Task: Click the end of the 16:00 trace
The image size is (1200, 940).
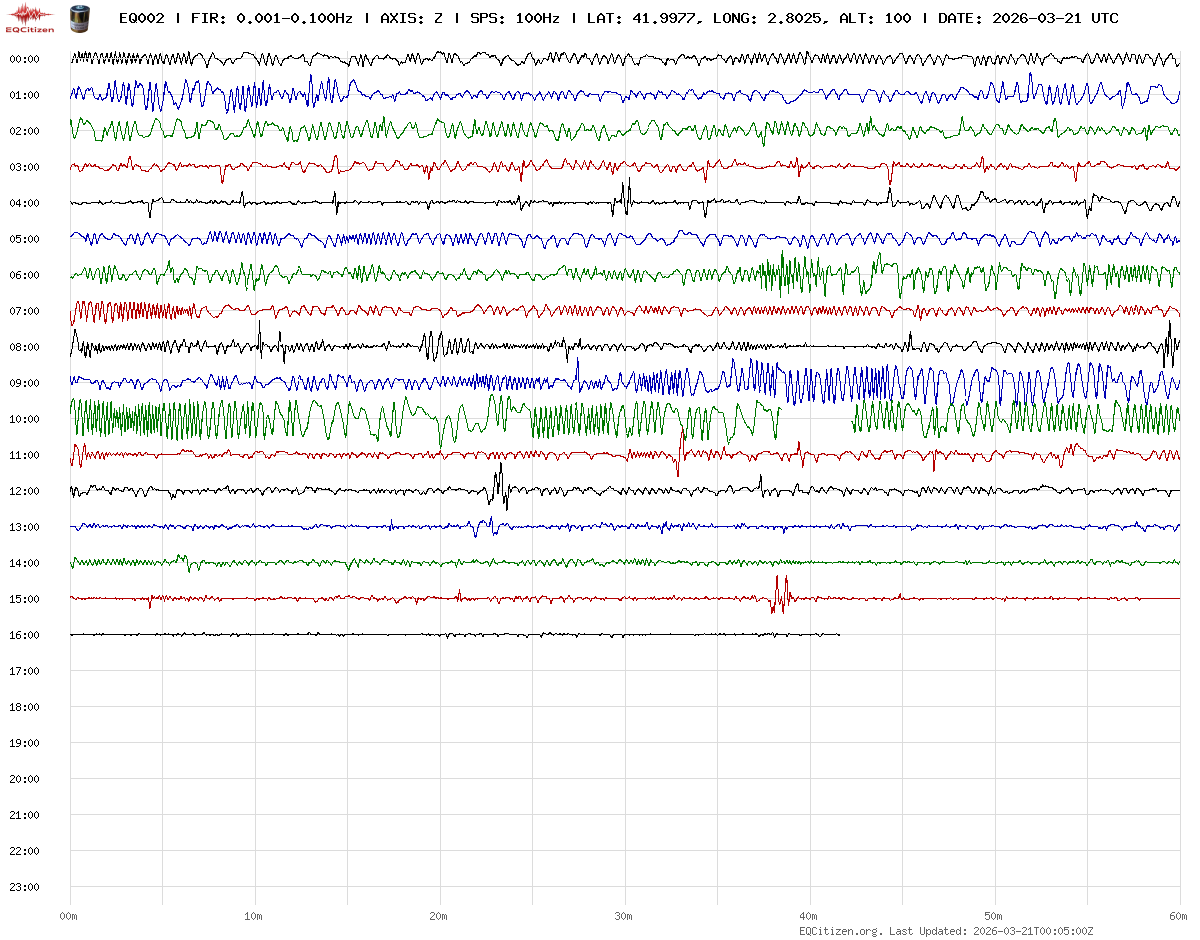Action: click(838, 635)
